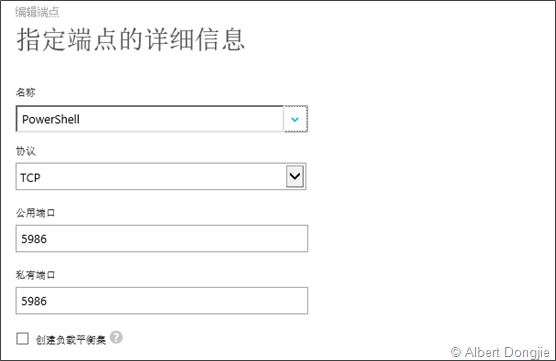Image resolution: width=556 pixels, height=361 pixels.
Task: Click the 私有端口 field label
Action: [35, 275]
